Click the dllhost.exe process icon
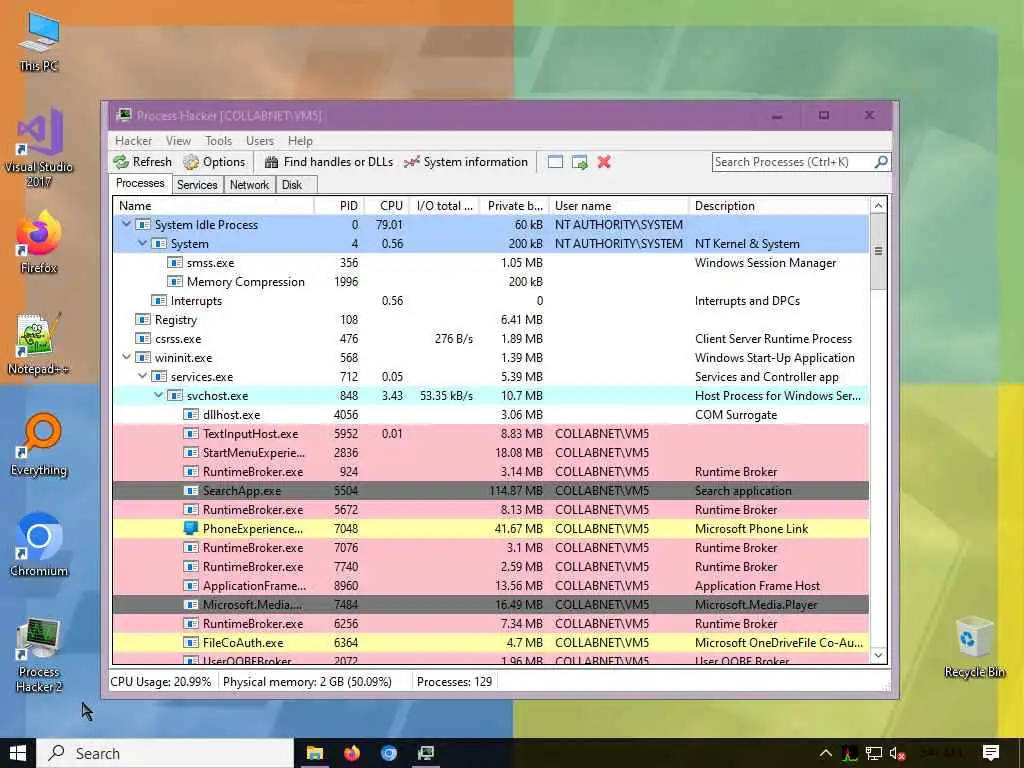The height and width of the screenshot is (768, 1024). (x=191, y=415)
